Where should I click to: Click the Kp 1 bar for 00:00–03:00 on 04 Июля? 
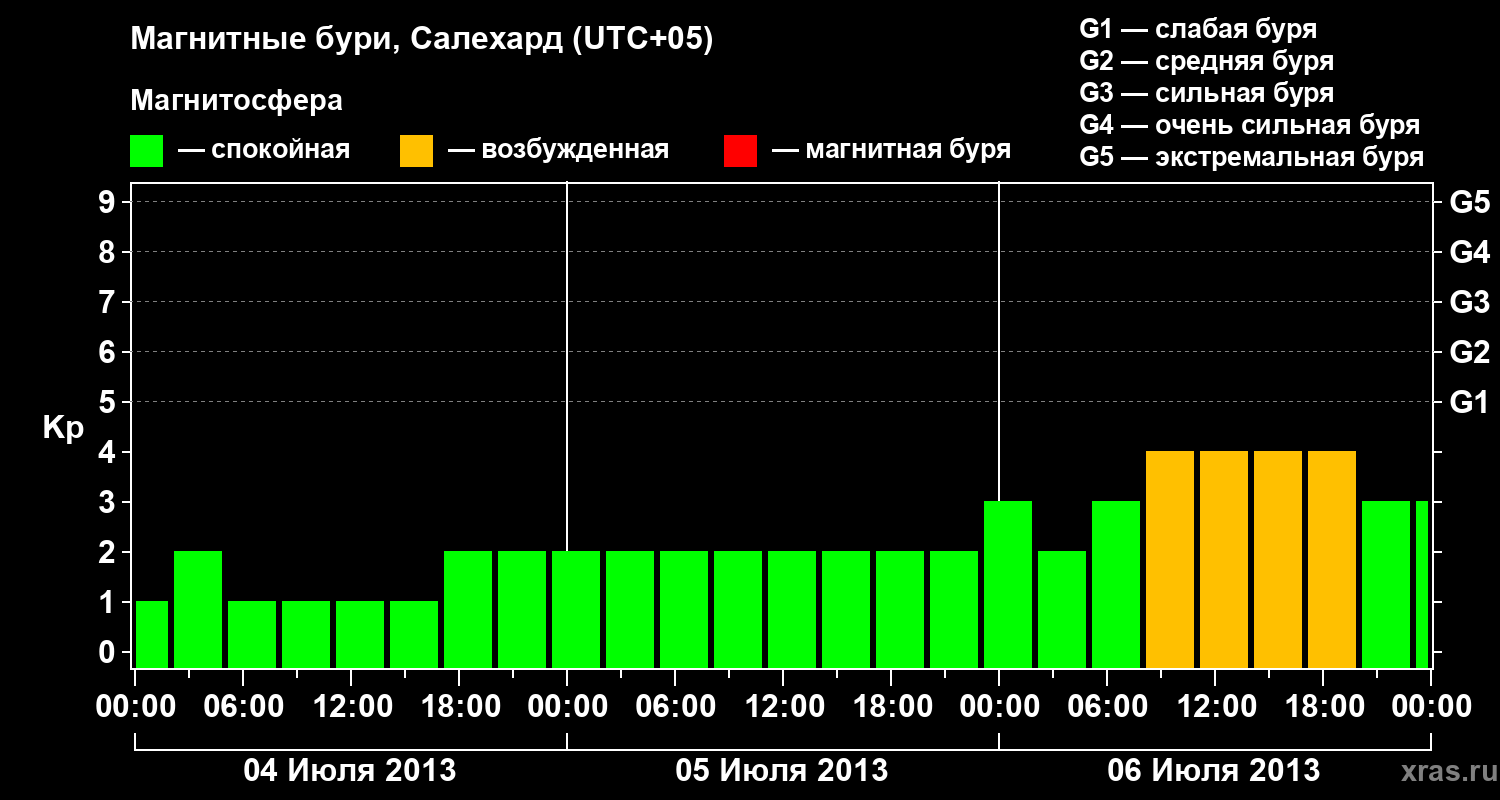click(152, 634)
